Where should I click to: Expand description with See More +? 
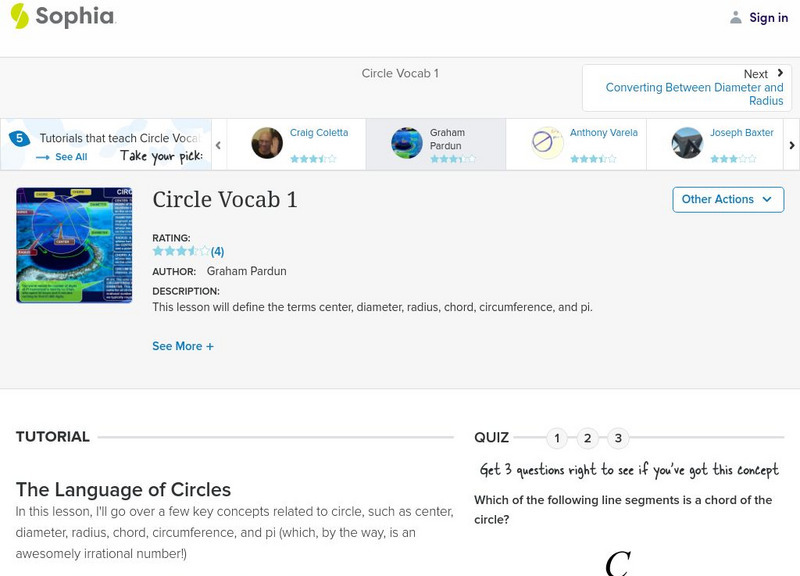tap(183, 346)
